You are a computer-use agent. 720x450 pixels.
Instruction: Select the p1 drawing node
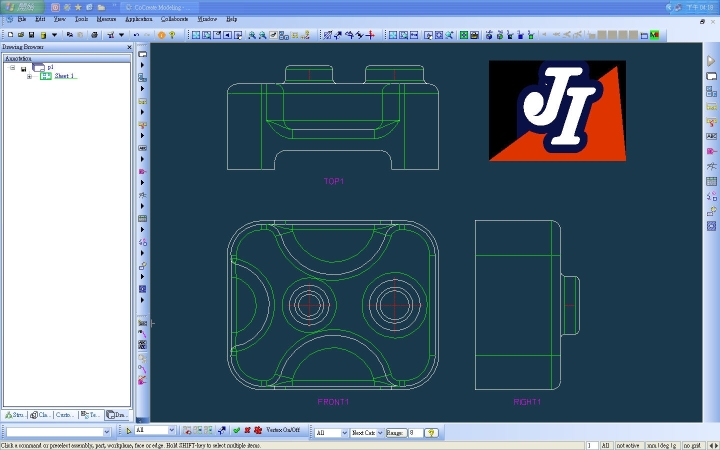point(50,67)
